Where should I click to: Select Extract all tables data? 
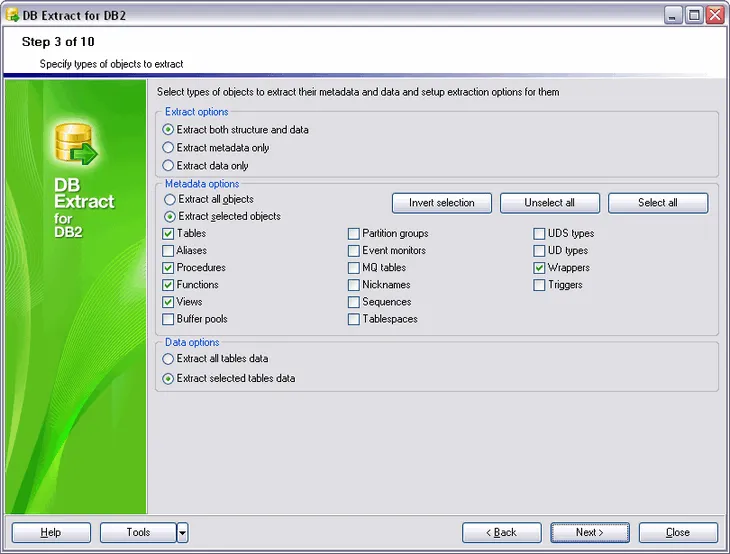(168, 359)
